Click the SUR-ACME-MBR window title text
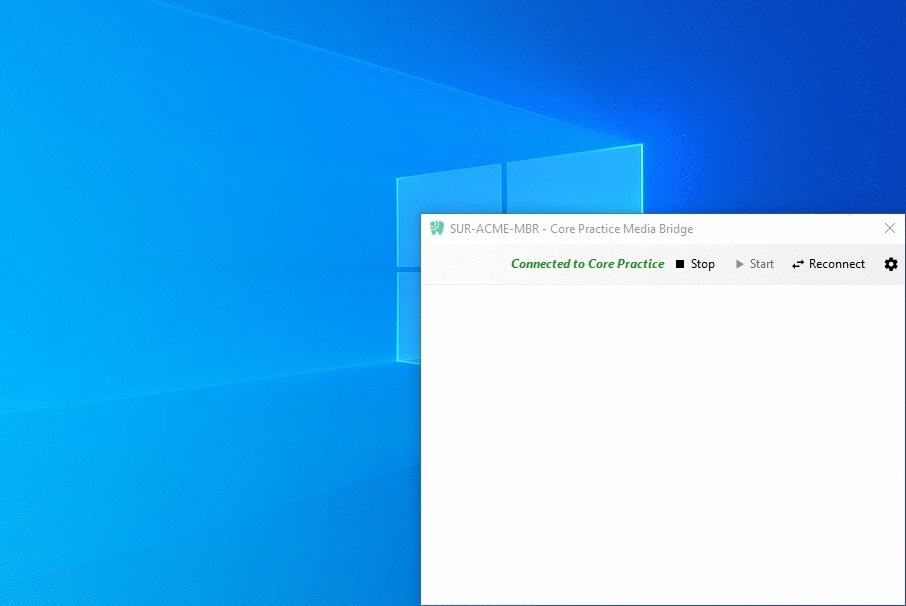This screenshot has height=606, width=906. (x=495, y=229)
